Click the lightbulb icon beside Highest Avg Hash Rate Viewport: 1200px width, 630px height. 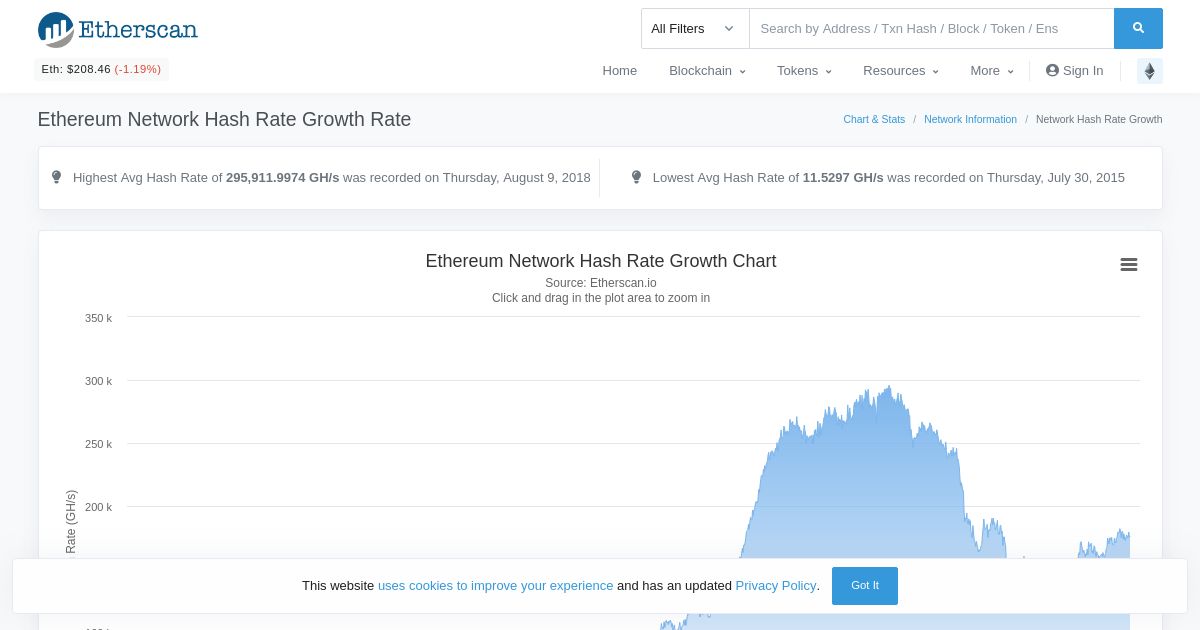point(56,177)
